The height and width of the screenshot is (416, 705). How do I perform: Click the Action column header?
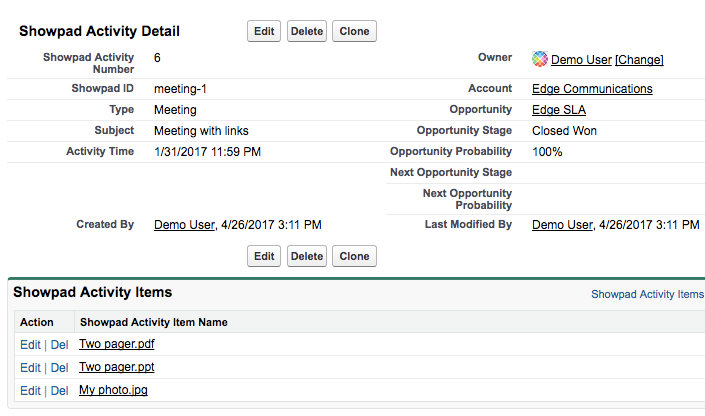(36, 322)
